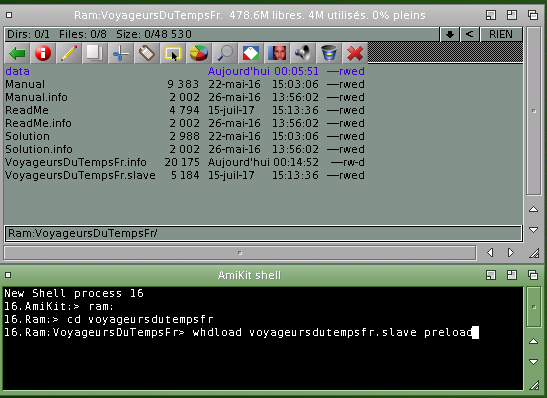The height and width of the screenshot is (398, 547).
Task: Click the magnifying glass search icon
Action: click(x=225, y=53)
